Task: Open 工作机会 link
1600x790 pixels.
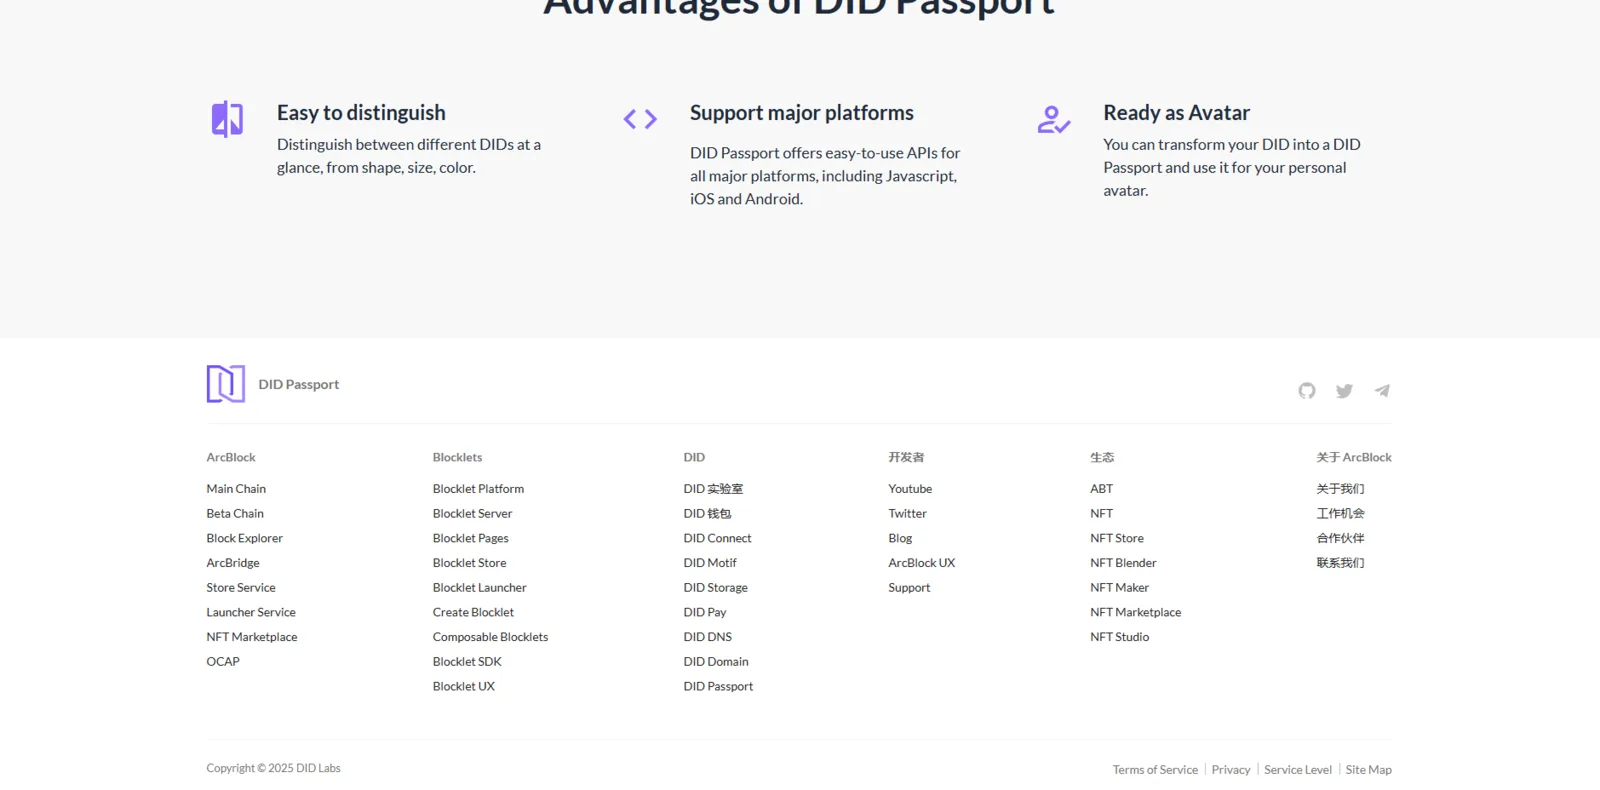Action: coord(1340,514)
